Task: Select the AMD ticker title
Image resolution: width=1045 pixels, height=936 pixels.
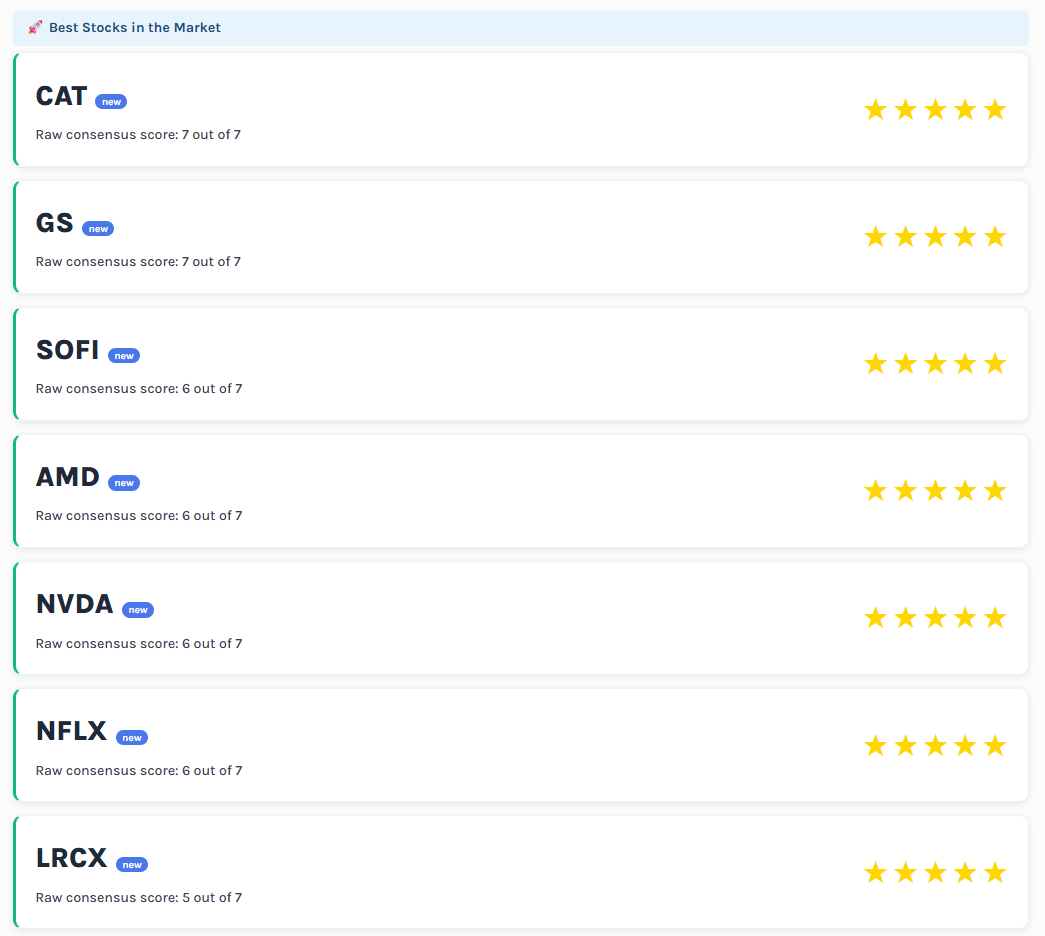Action: click(68, 477)
